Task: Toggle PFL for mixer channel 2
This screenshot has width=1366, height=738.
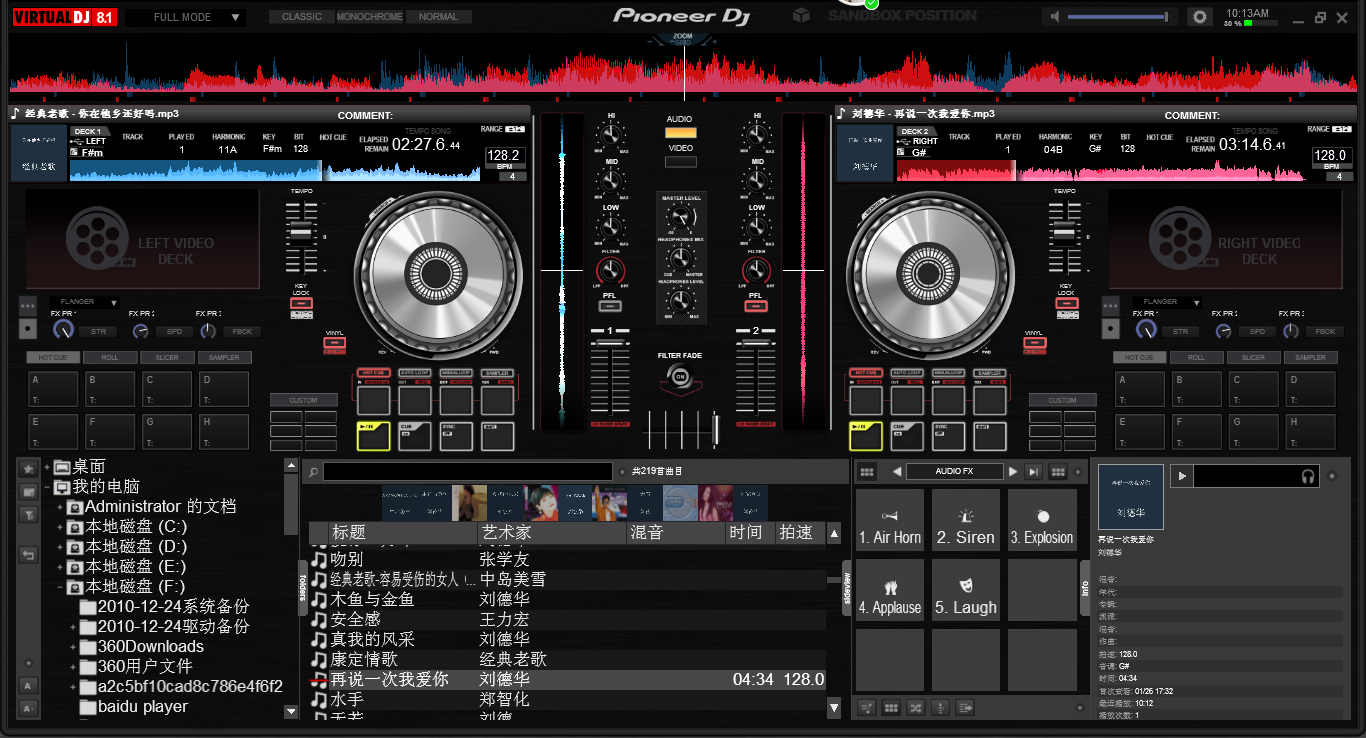Action: [x=755, y=306]
